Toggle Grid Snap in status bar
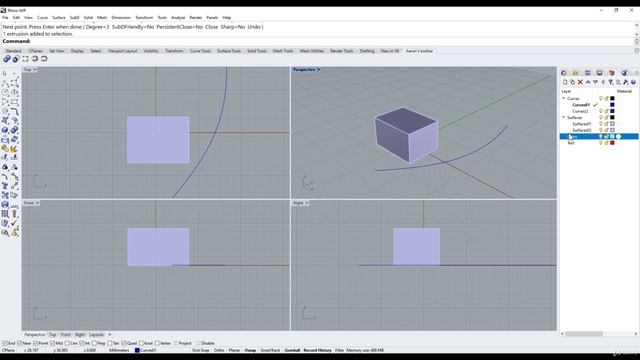The image size is (640, 360). pyautogui.click(x=200, y=350)
